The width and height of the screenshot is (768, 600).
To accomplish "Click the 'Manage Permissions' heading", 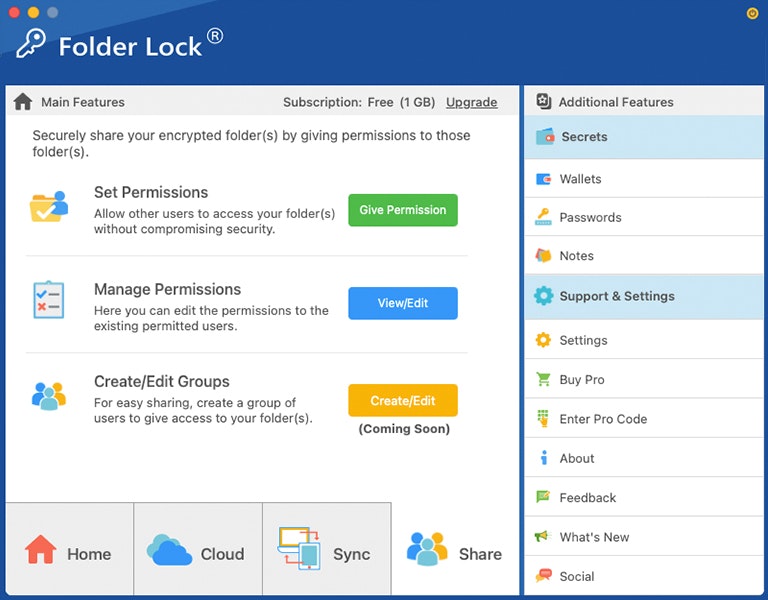I will click(168, 289).
